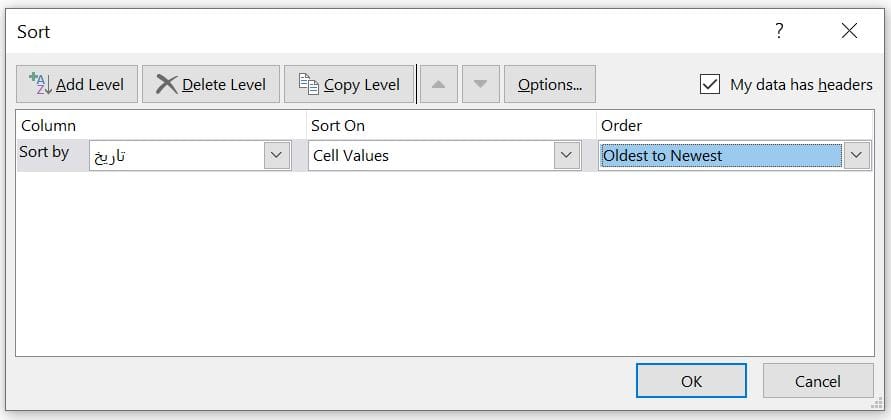Move sort level down with the down arrow

(481, 84)
